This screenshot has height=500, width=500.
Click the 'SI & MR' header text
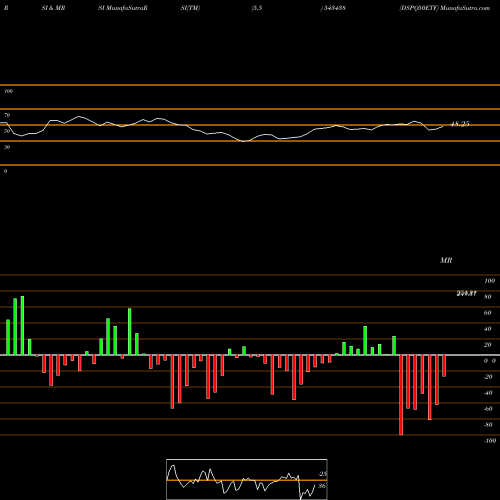pos(53,8)
